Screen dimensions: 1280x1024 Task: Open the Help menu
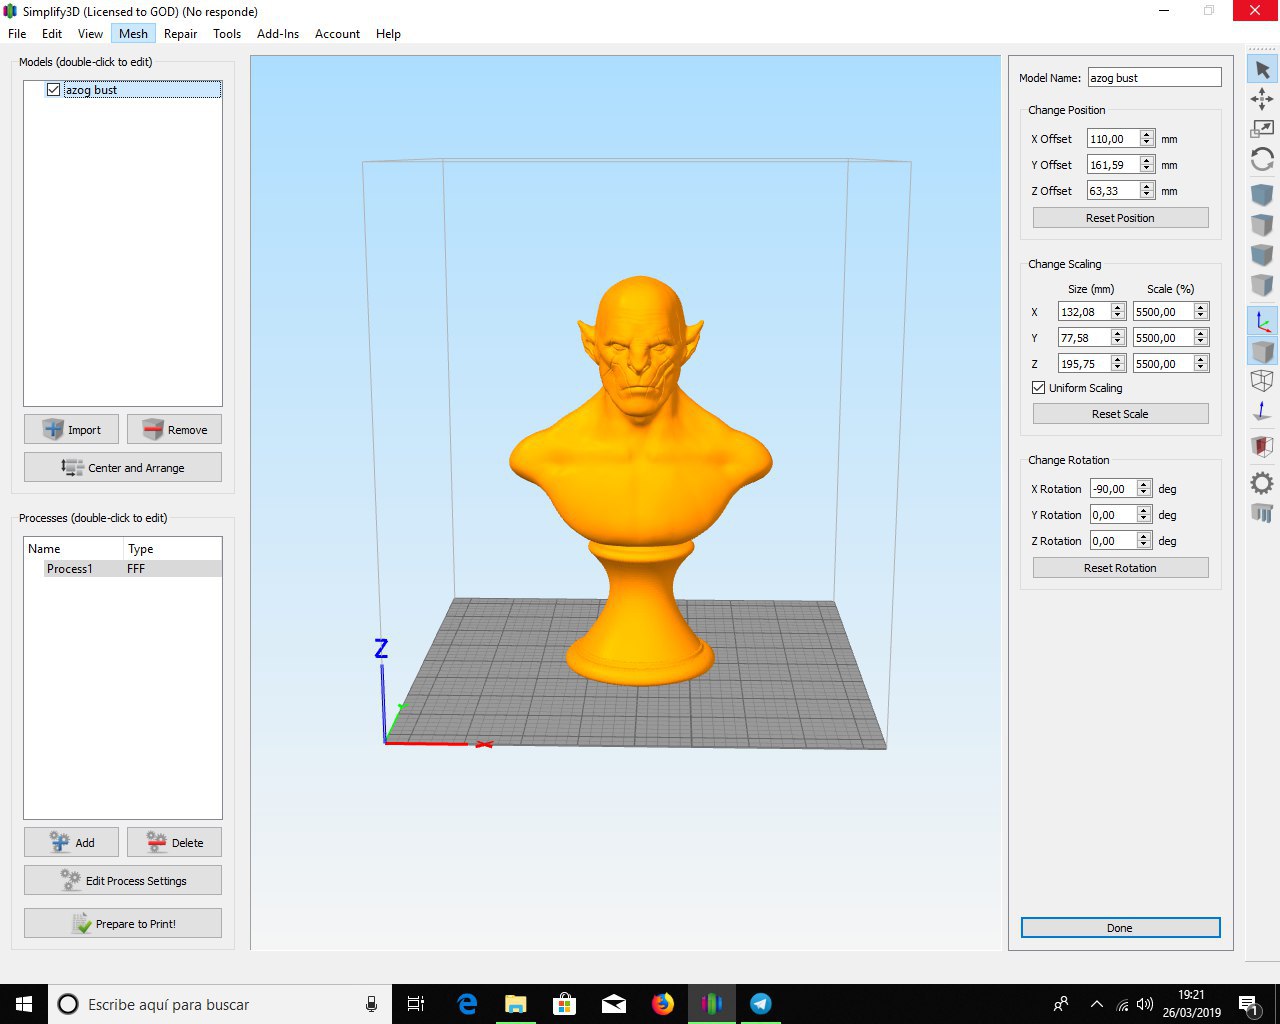click(x=388, y=34)
